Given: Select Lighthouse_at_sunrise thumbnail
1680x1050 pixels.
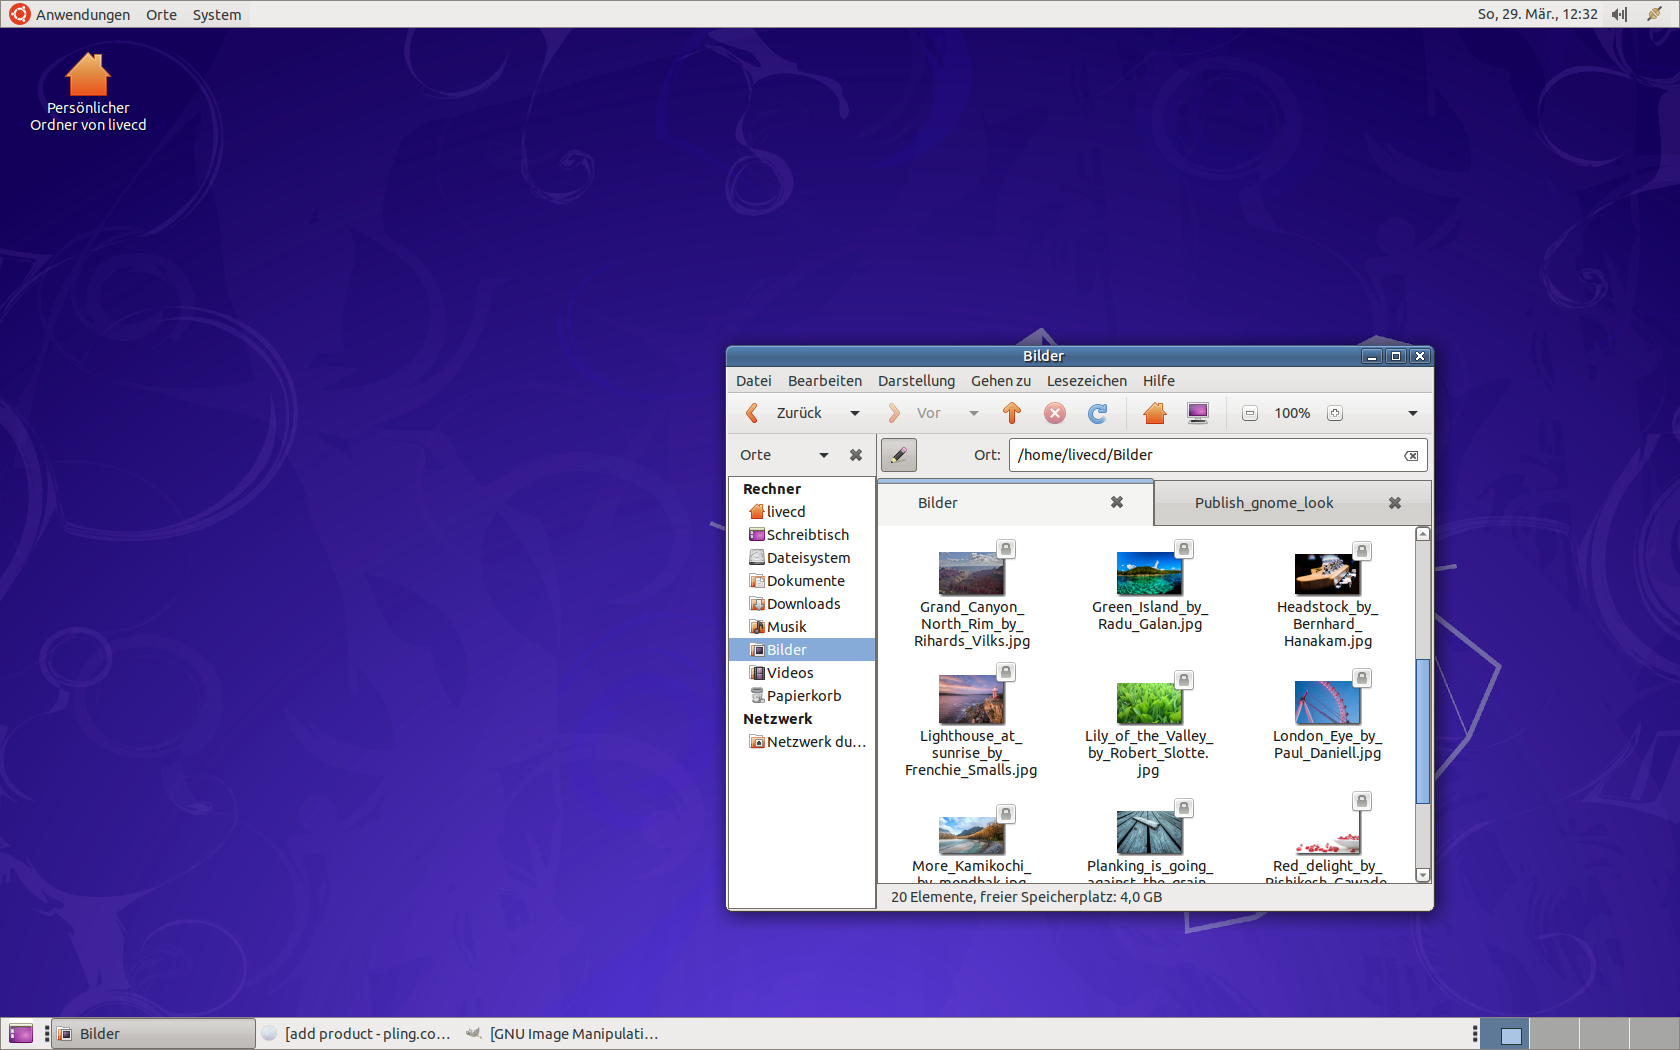Looking at the screenshot, I should point(971,700).
